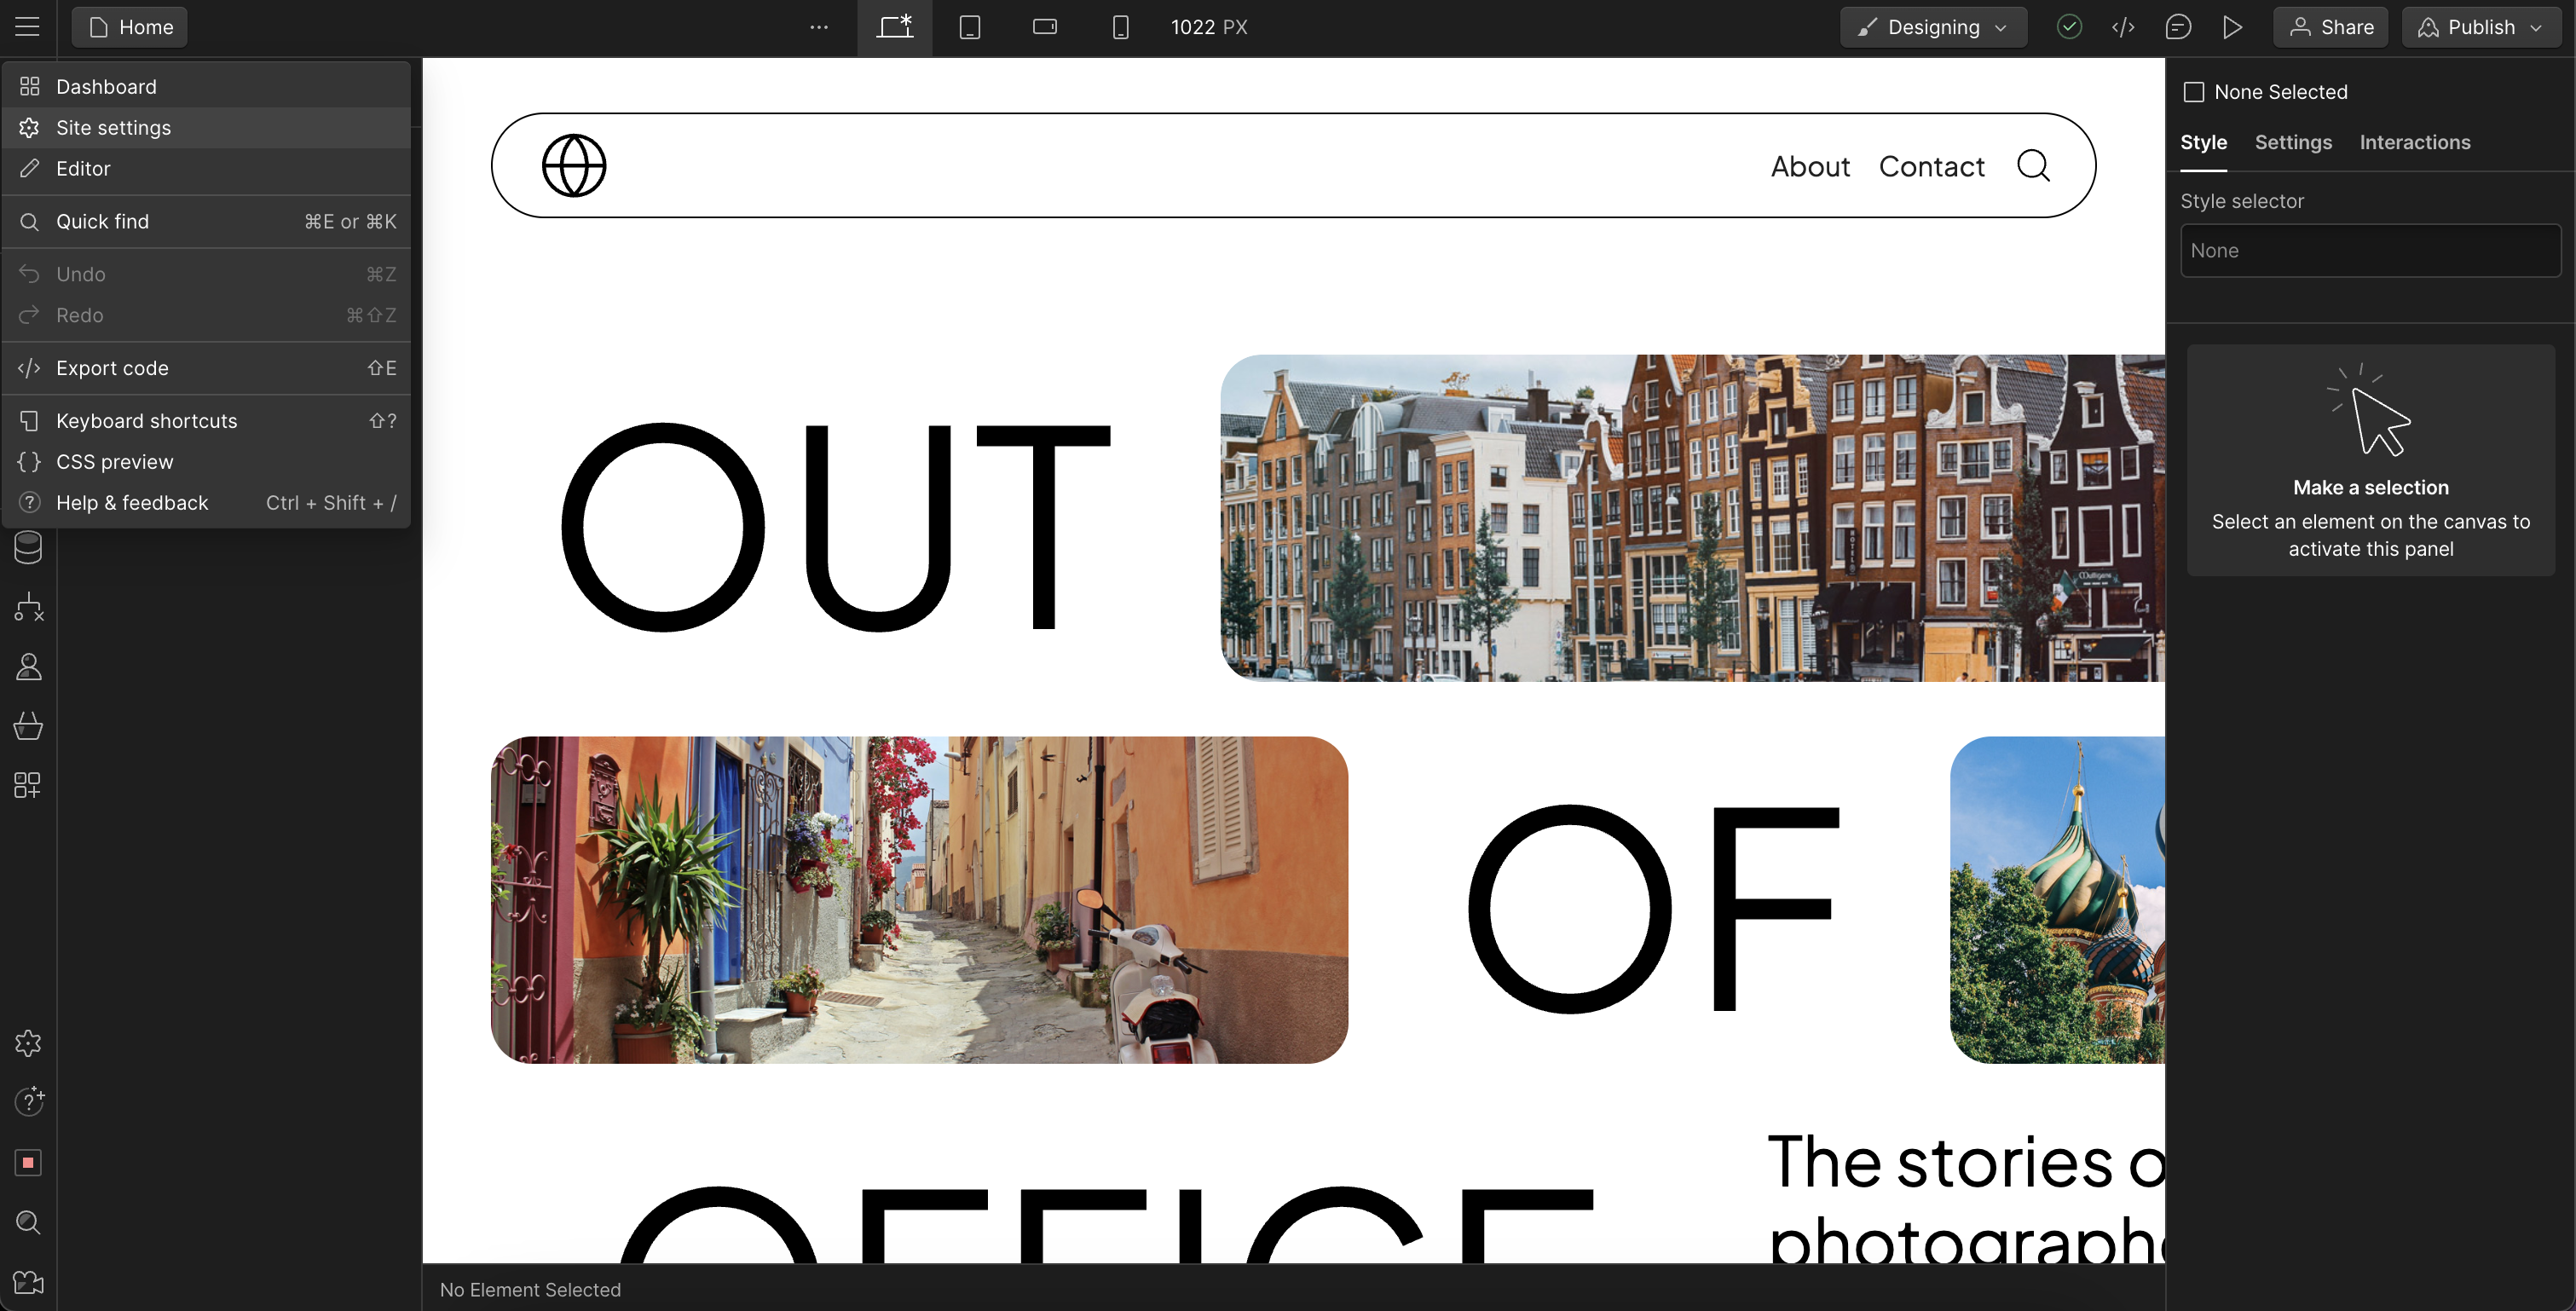
Task: Select CSS preview menu entry
Action: (x=206, y=462)
